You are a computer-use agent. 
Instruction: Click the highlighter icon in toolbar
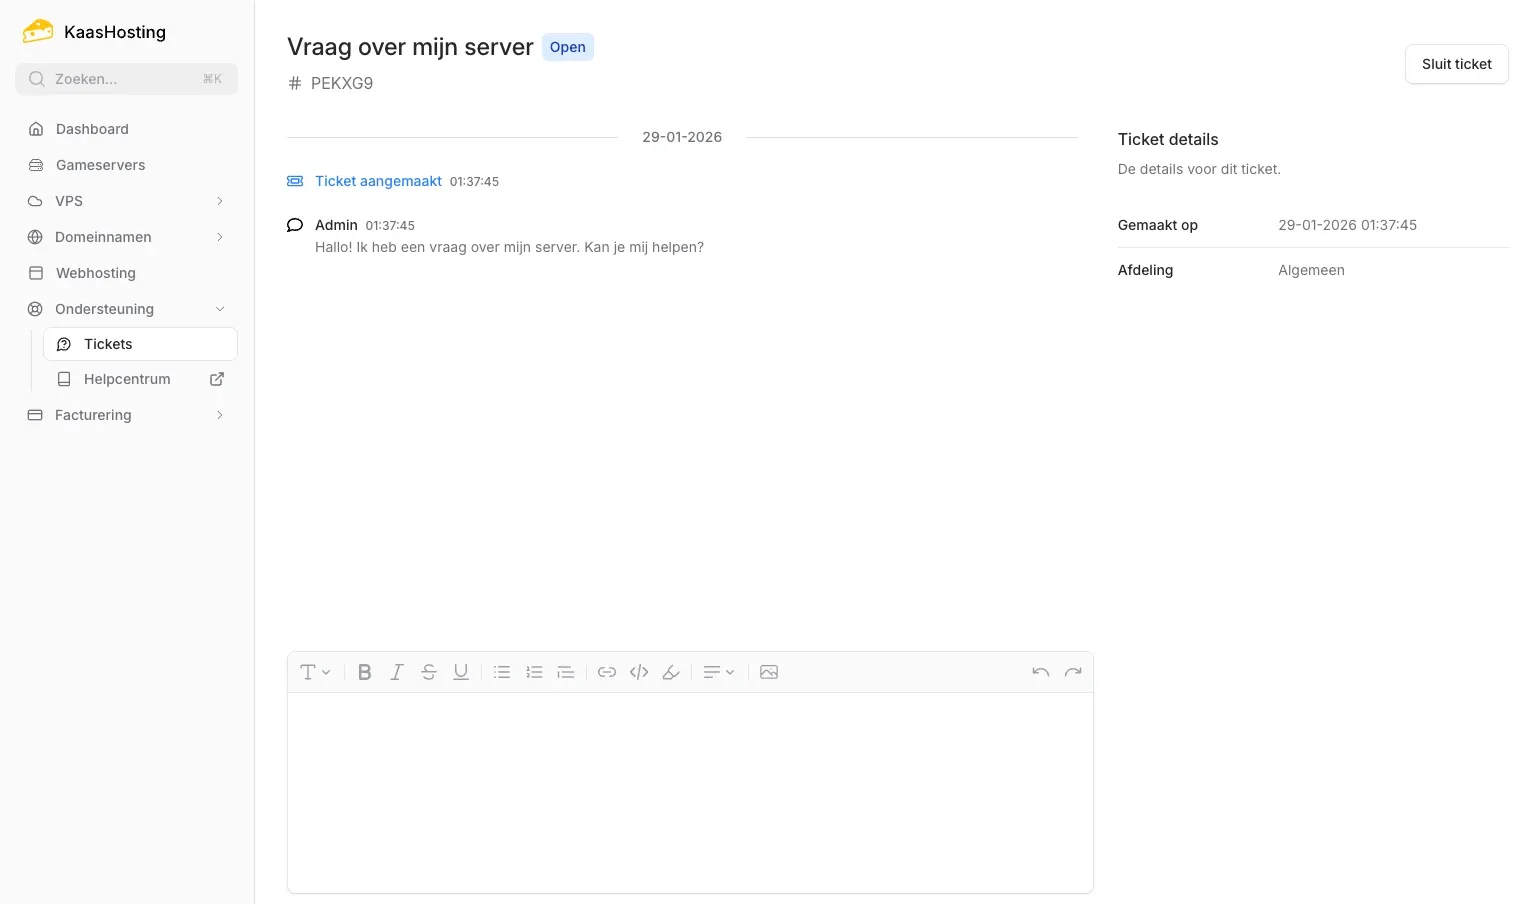[671, 672]
